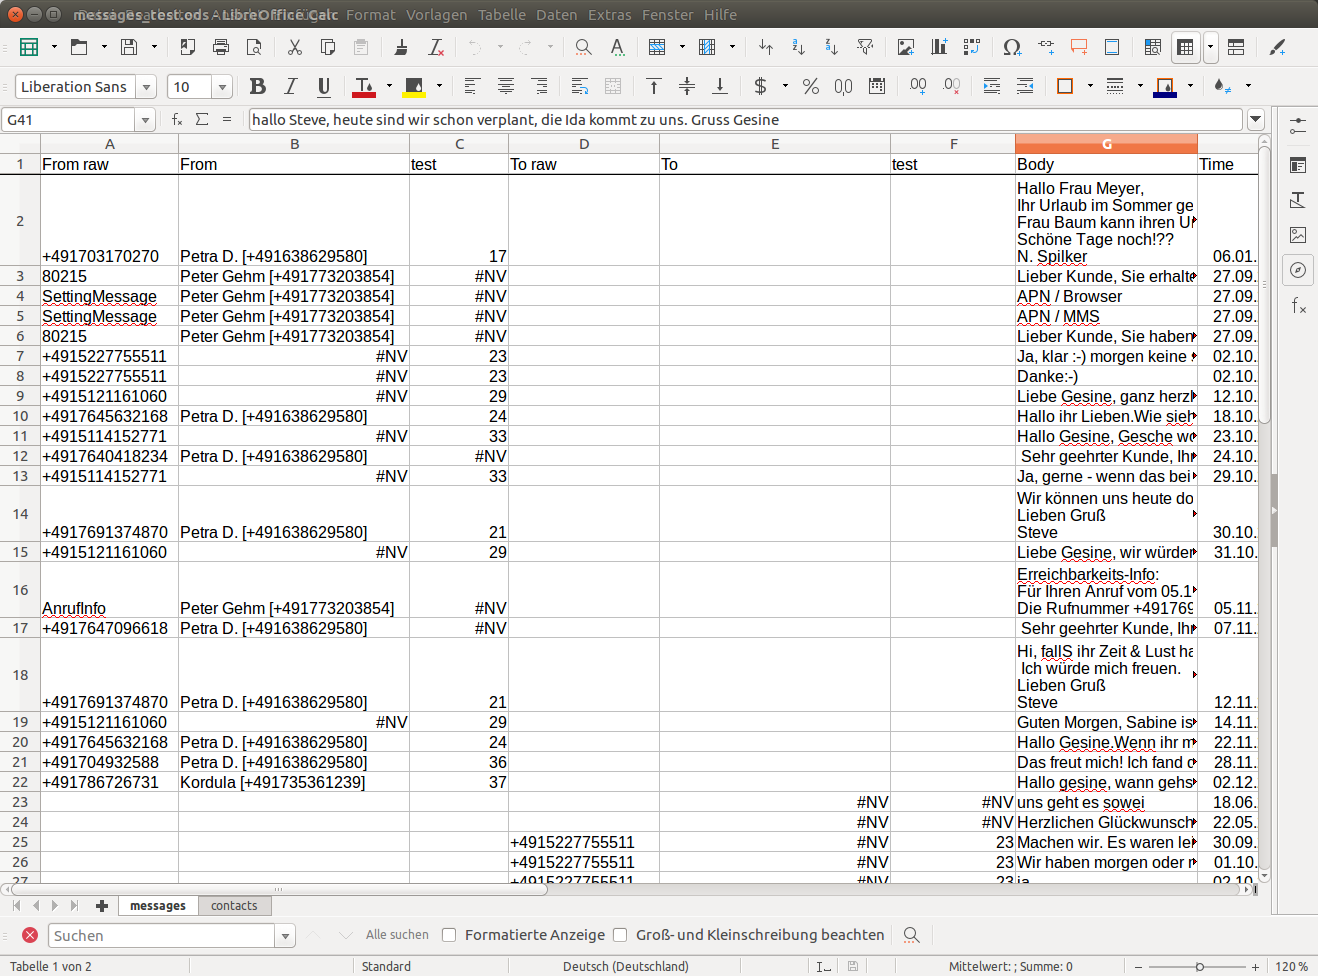Viewport: 1318px width, 976px height.
Task: Open the Navigator in the sidebar
Action: click(1298, 270)
